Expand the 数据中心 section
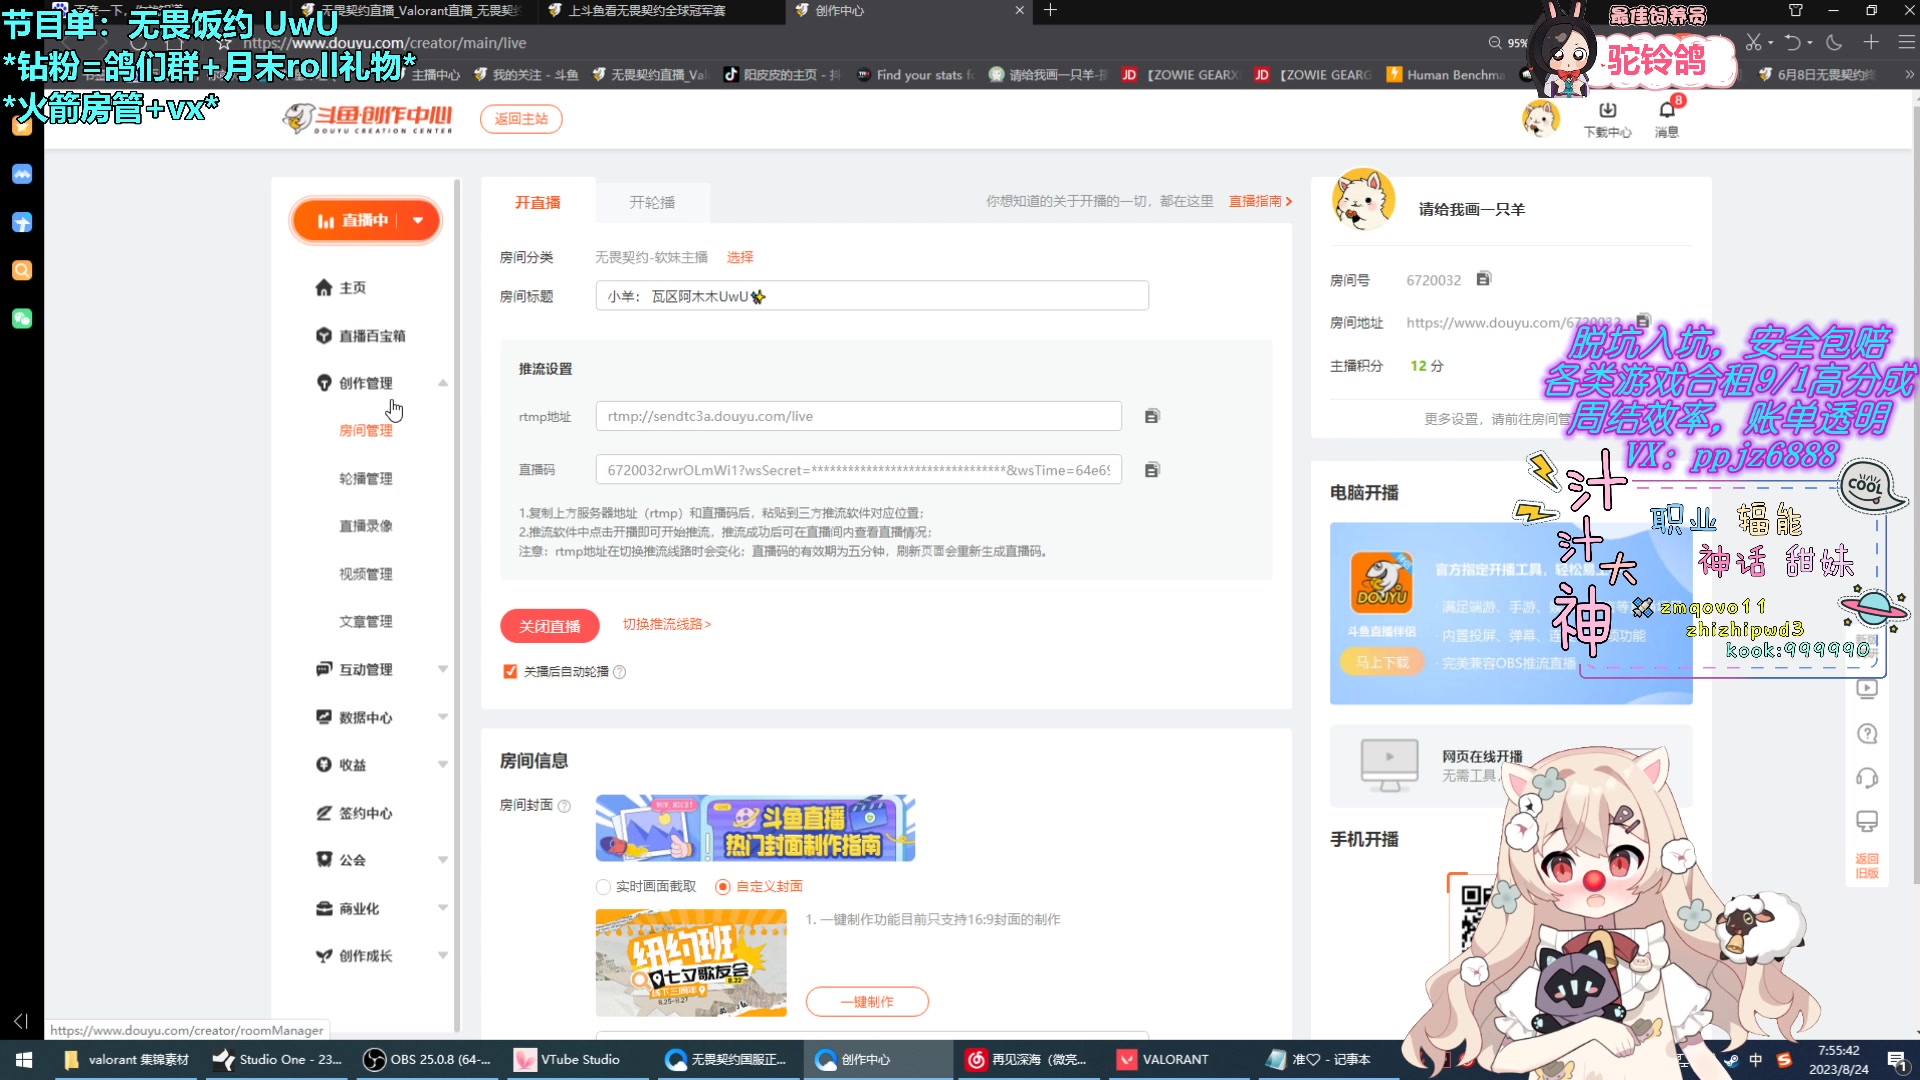Screen dimensions: 1920x1080 click(x=443, y=718)
